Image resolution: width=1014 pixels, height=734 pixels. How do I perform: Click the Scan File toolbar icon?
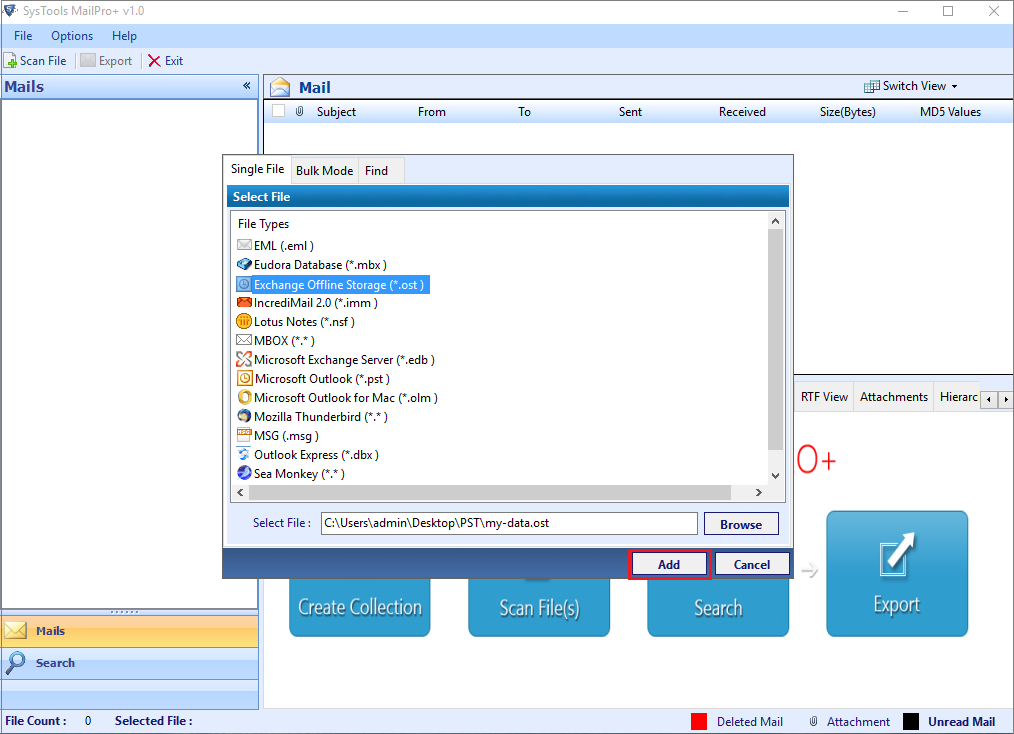click(x=10, y=61)
